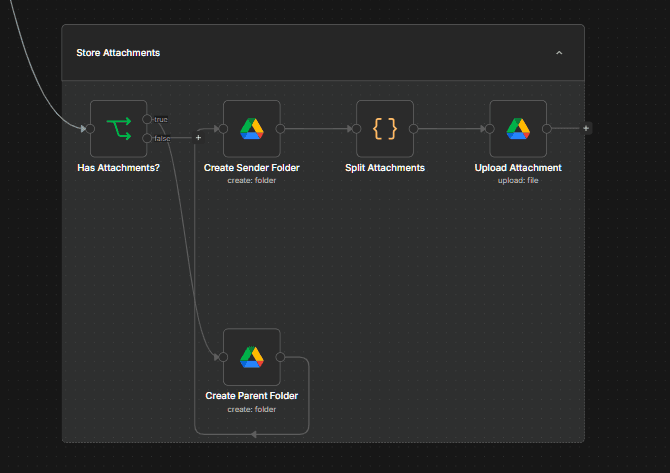Click the output port of Create Parent Folder
Image resolution: width=670 pixels, height=473 pixels.
tap(280, 357)
